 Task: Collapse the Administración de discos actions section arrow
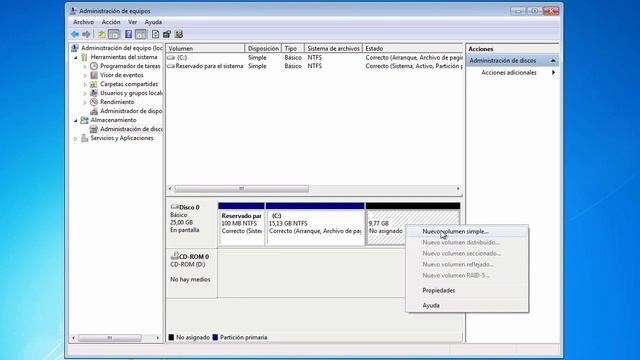pos(553,60)
